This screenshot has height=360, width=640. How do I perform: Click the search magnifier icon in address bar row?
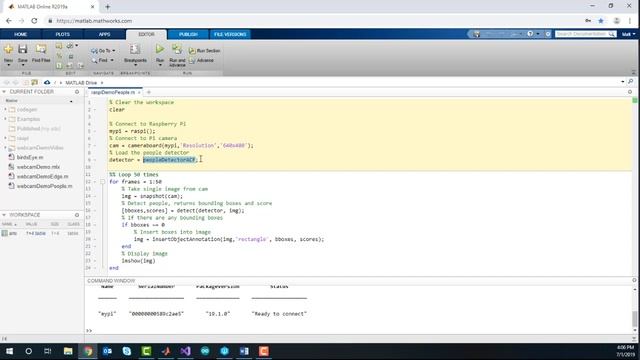(631, 82)
